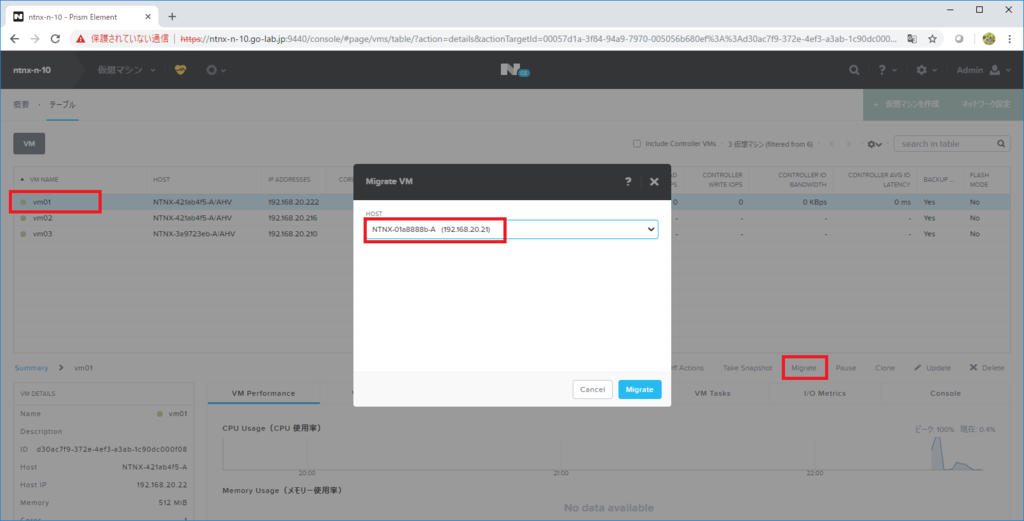Select the vm03 row
This screenshot has width=1024, height=521.
tap(511, 234)
